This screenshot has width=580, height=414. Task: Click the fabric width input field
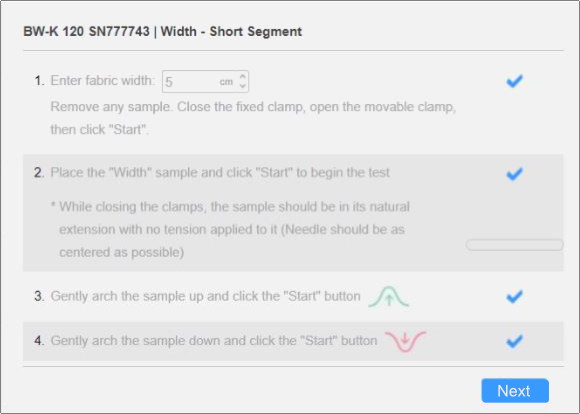coord(205,81)
